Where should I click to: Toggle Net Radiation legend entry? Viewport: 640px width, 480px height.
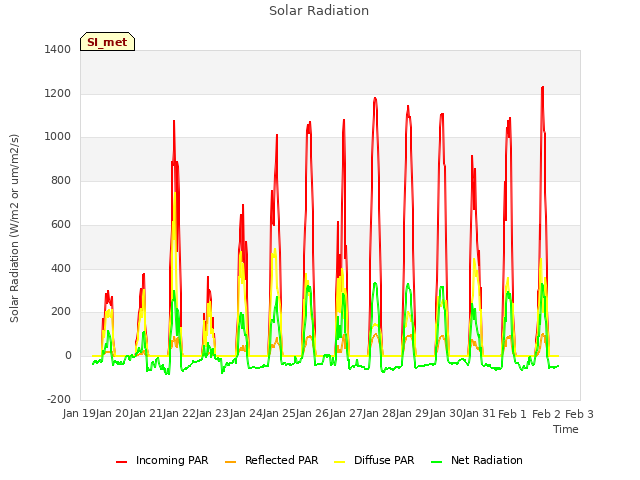[x=477, y=460]
